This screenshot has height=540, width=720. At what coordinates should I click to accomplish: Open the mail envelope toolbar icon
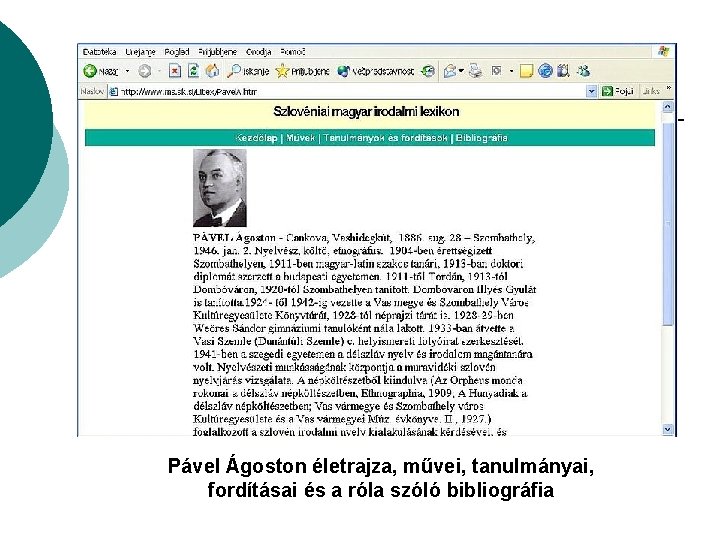pyautogui.click(x=450, y=71)
